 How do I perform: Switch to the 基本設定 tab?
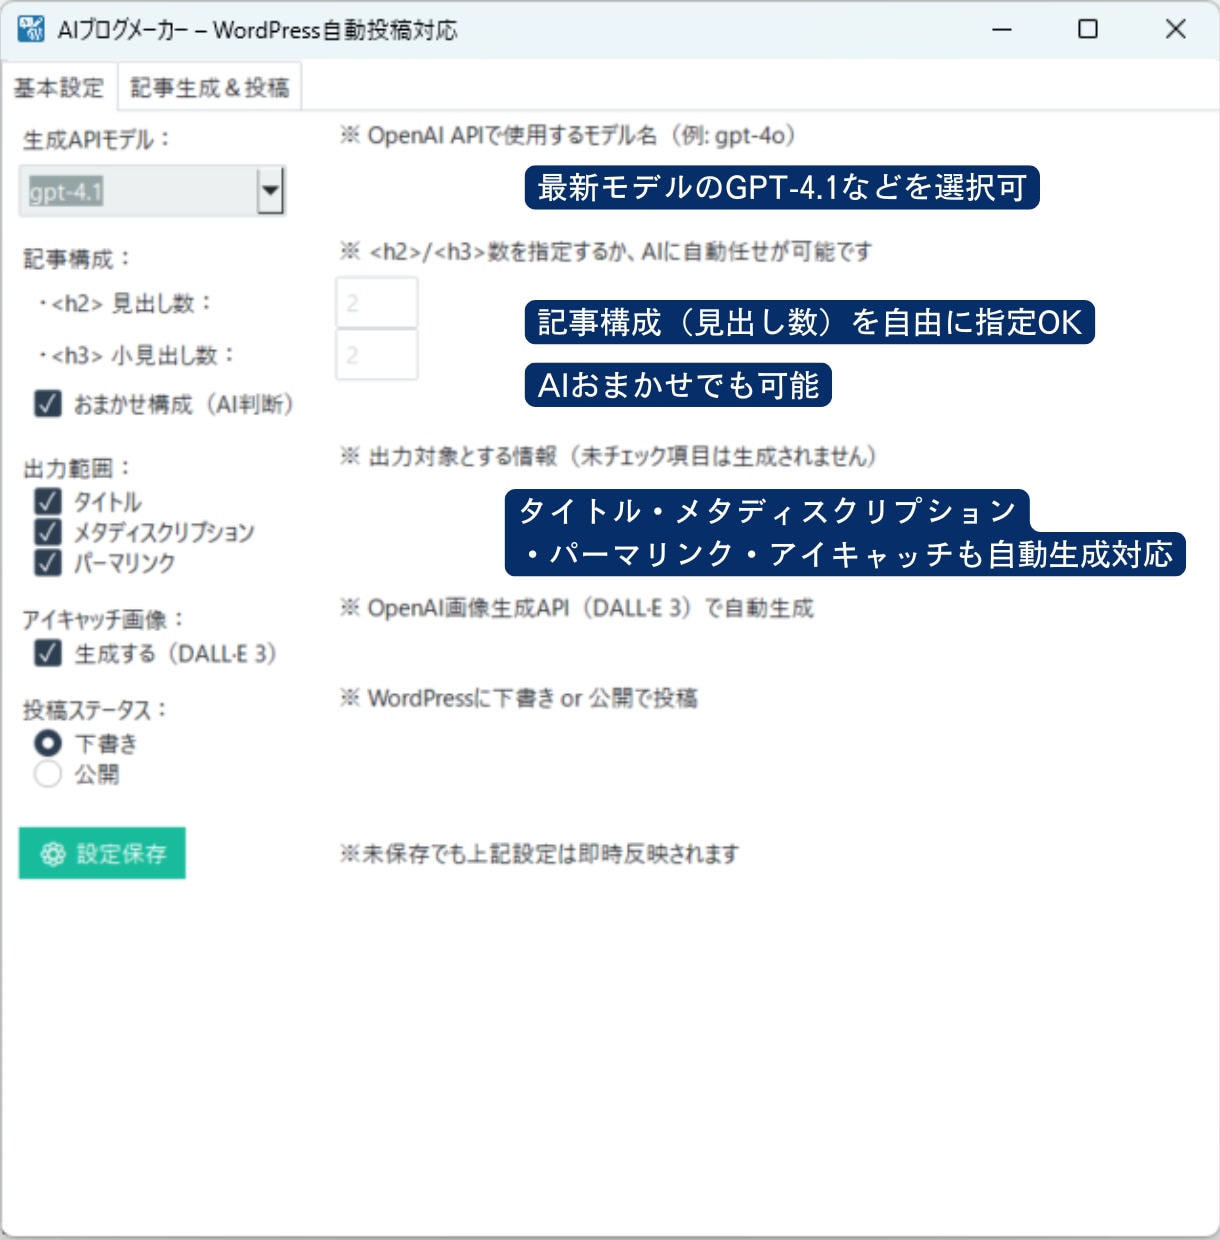click(59, 88)
